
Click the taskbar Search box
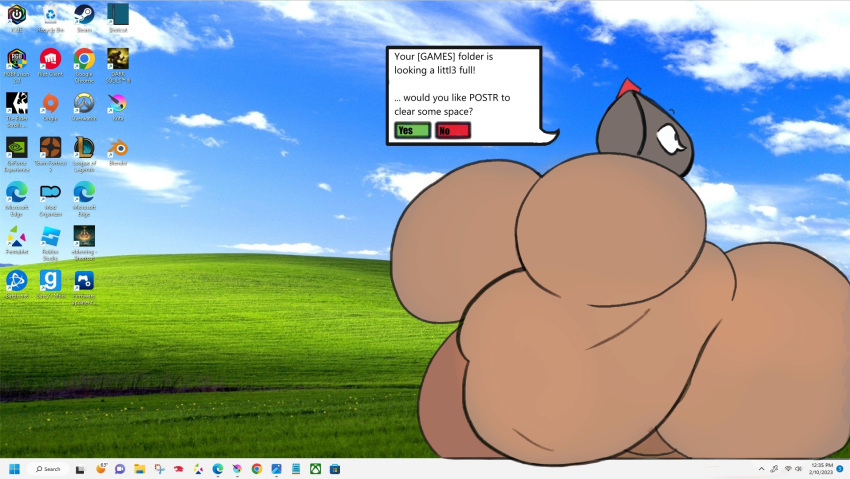tap(48, 468)
